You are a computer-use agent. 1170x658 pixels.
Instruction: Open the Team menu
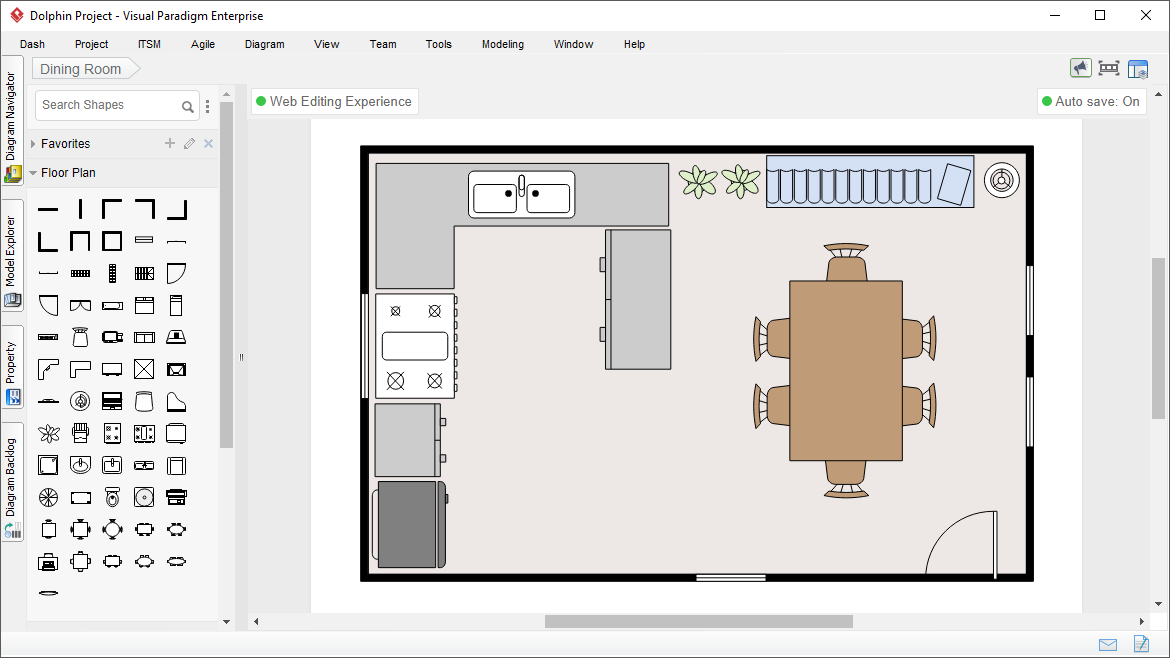point(383,44)
